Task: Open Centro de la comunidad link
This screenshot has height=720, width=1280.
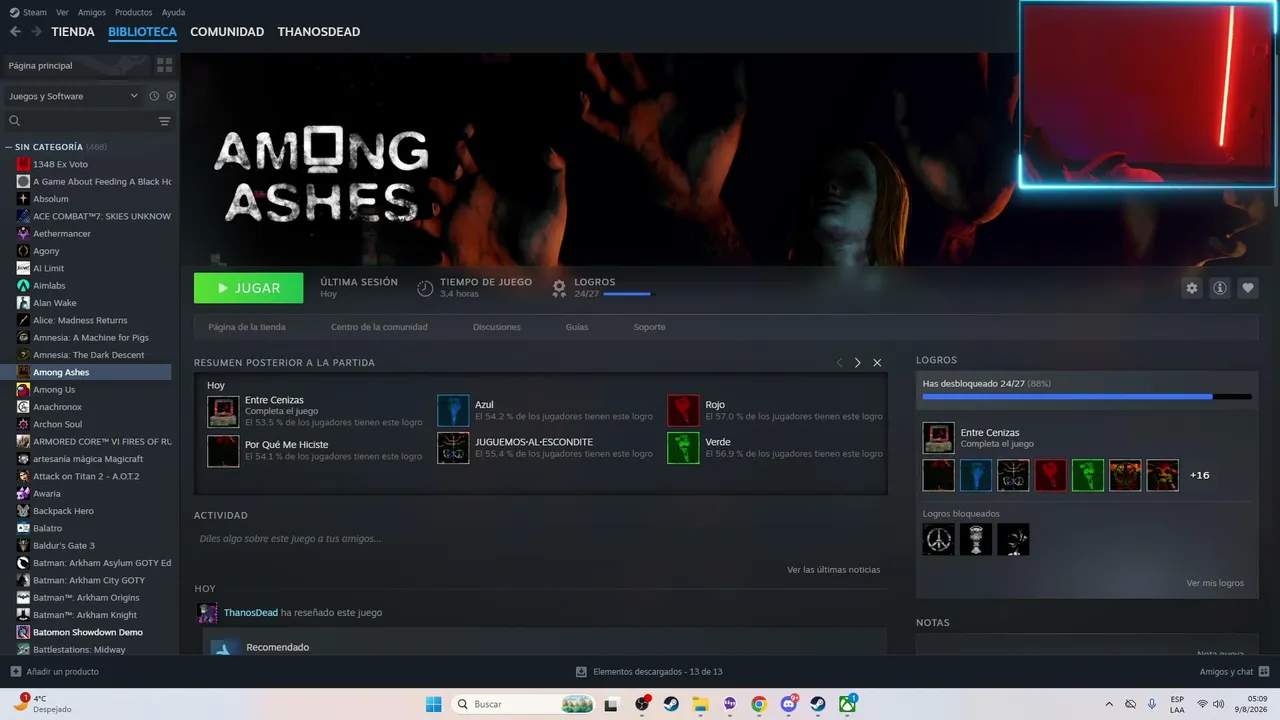Action: tap(379, 327)
